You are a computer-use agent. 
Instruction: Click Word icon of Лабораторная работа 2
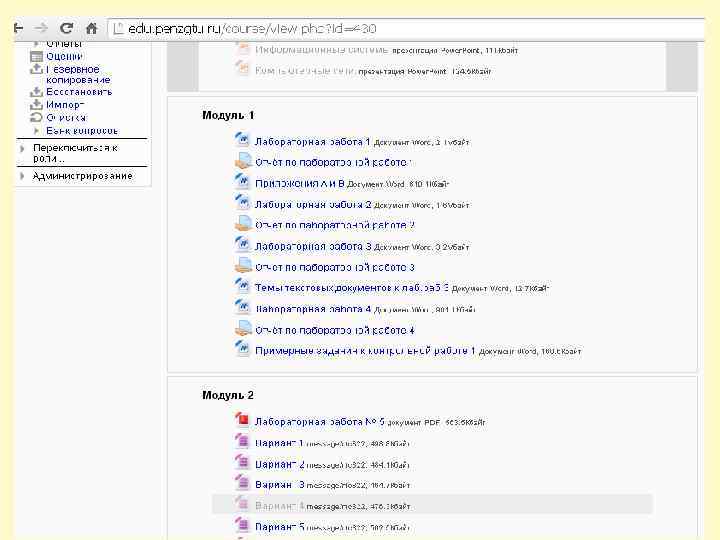242,203
